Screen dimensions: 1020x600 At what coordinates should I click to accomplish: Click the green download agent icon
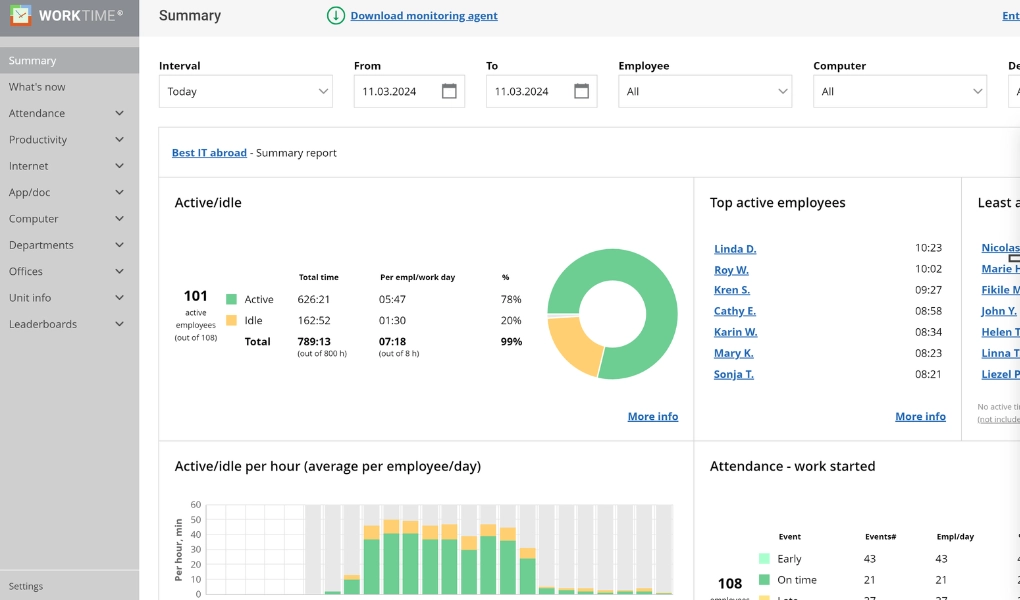(x=336, y=16)
